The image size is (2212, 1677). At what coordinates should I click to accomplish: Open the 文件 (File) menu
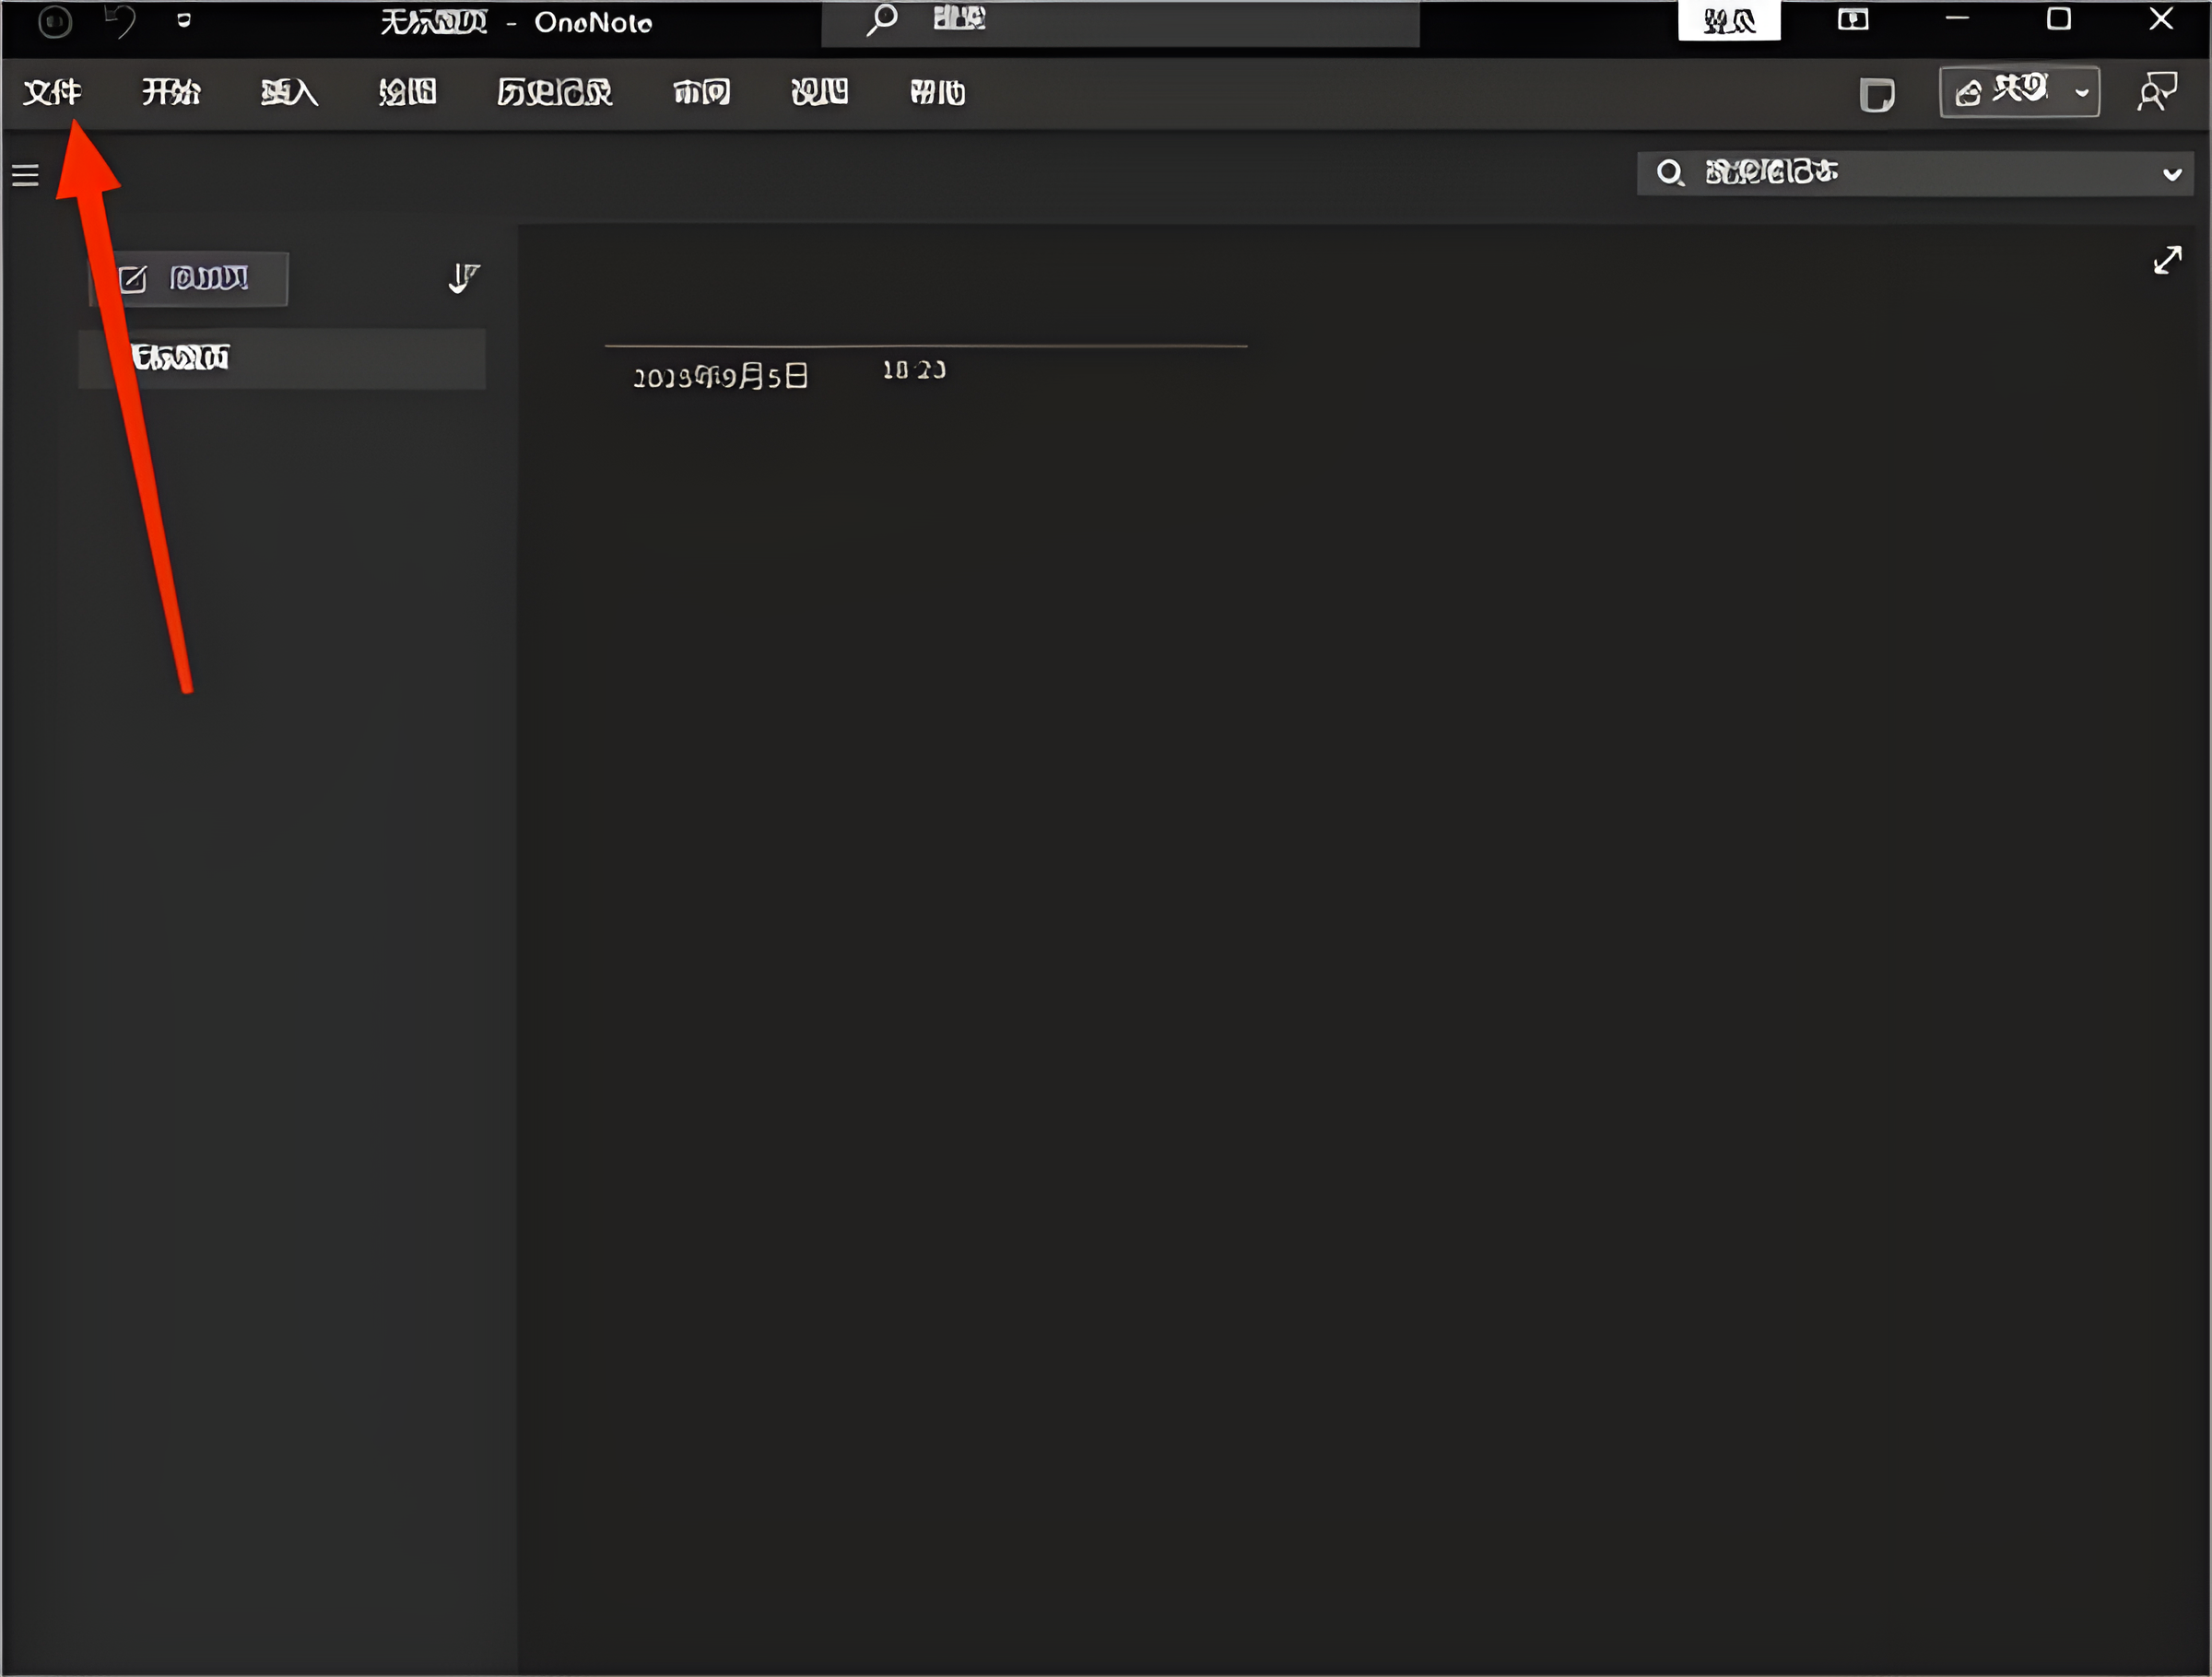click(x=52, y=93)
